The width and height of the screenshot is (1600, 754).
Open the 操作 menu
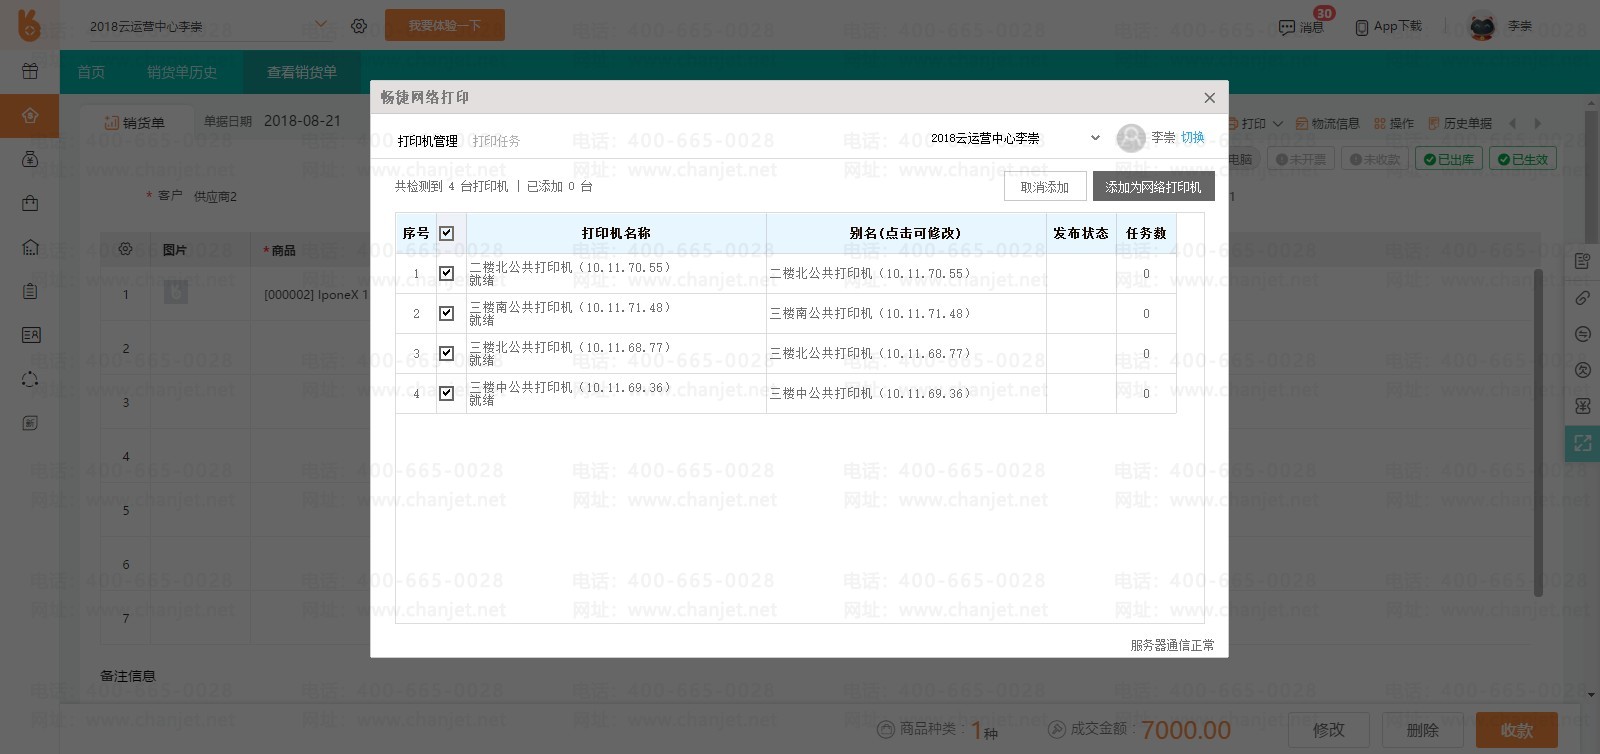coord(1394,123)
